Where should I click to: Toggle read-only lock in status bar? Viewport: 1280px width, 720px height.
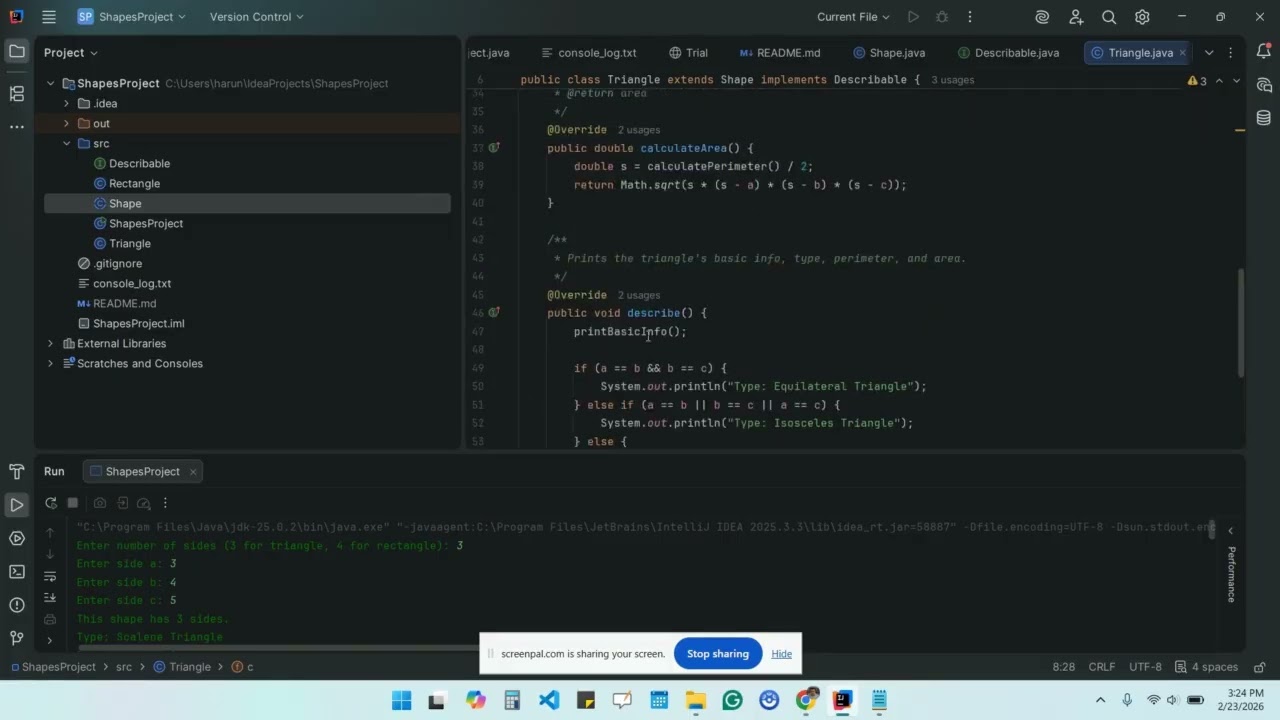pyautogui.click(x=1260, y=667)
